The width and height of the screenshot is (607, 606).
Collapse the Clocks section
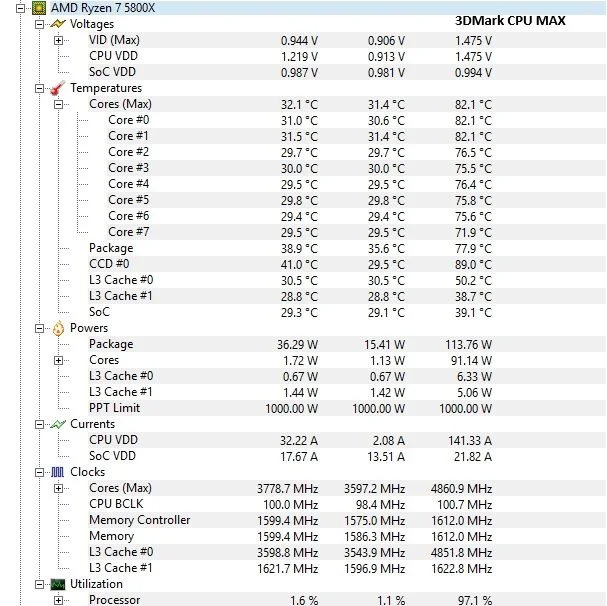coord(39,472)
